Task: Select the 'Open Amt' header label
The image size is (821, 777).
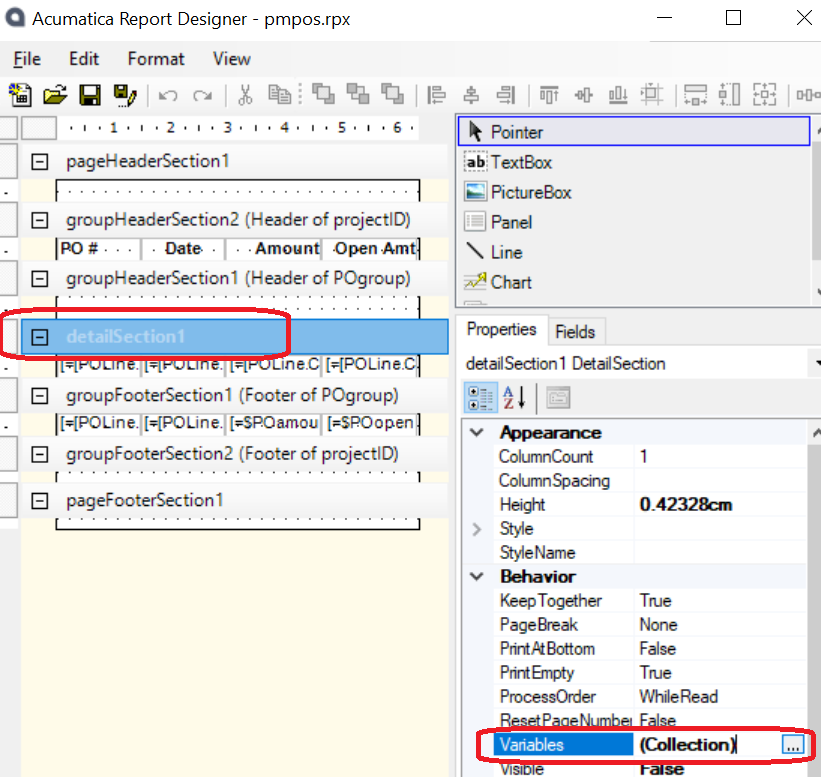Action: 371,248
